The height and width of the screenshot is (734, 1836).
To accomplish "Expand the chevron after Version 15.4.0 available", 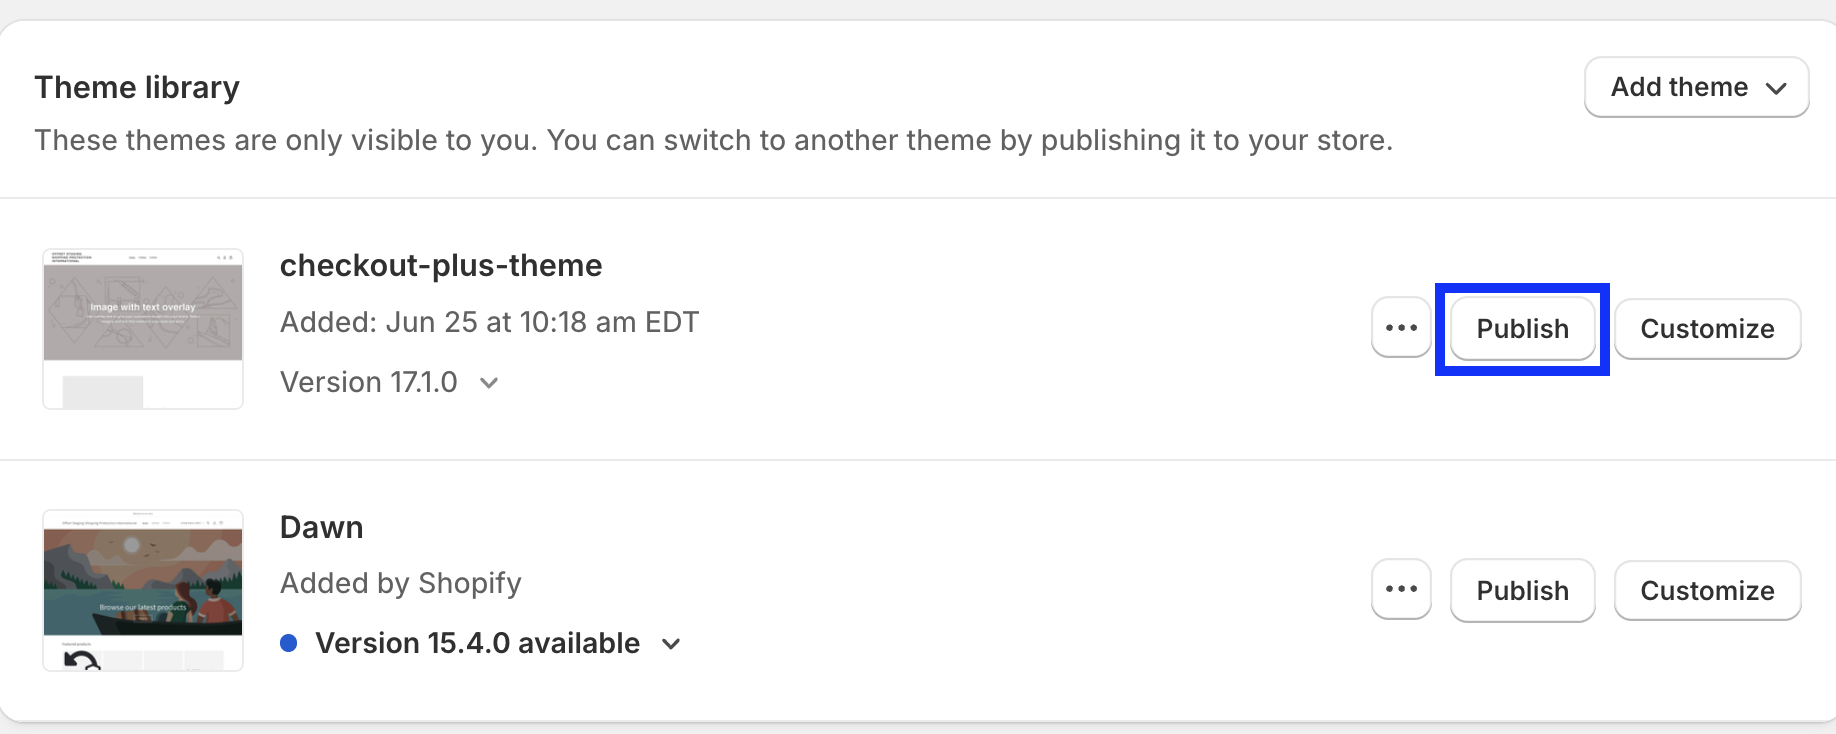I will (x=671, y=644).
